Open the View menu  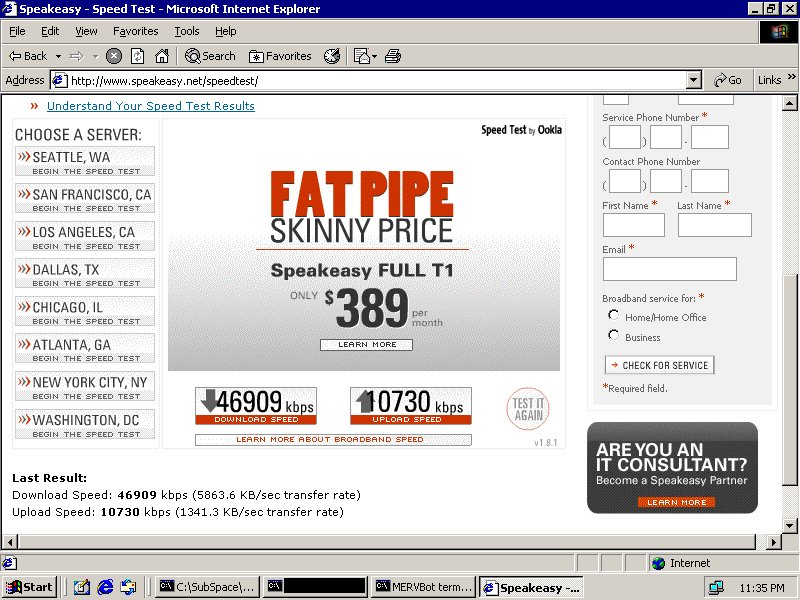click(x=86, y=32)
